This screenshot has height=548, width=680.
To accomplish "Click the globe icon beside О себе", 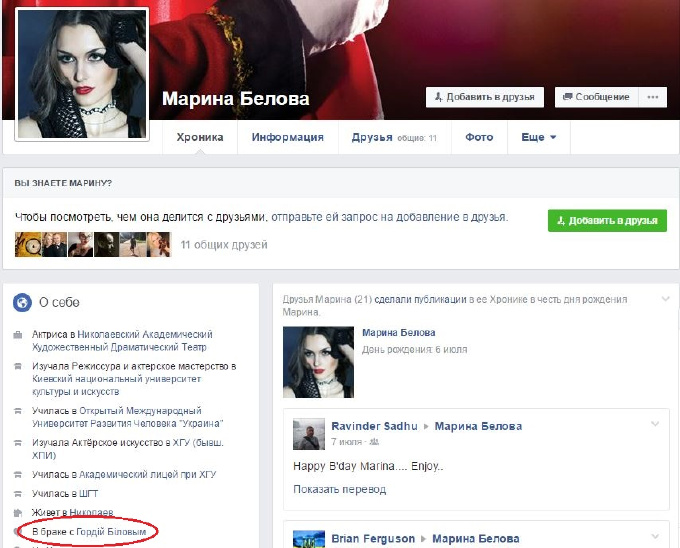I will (x=22, y=302).
